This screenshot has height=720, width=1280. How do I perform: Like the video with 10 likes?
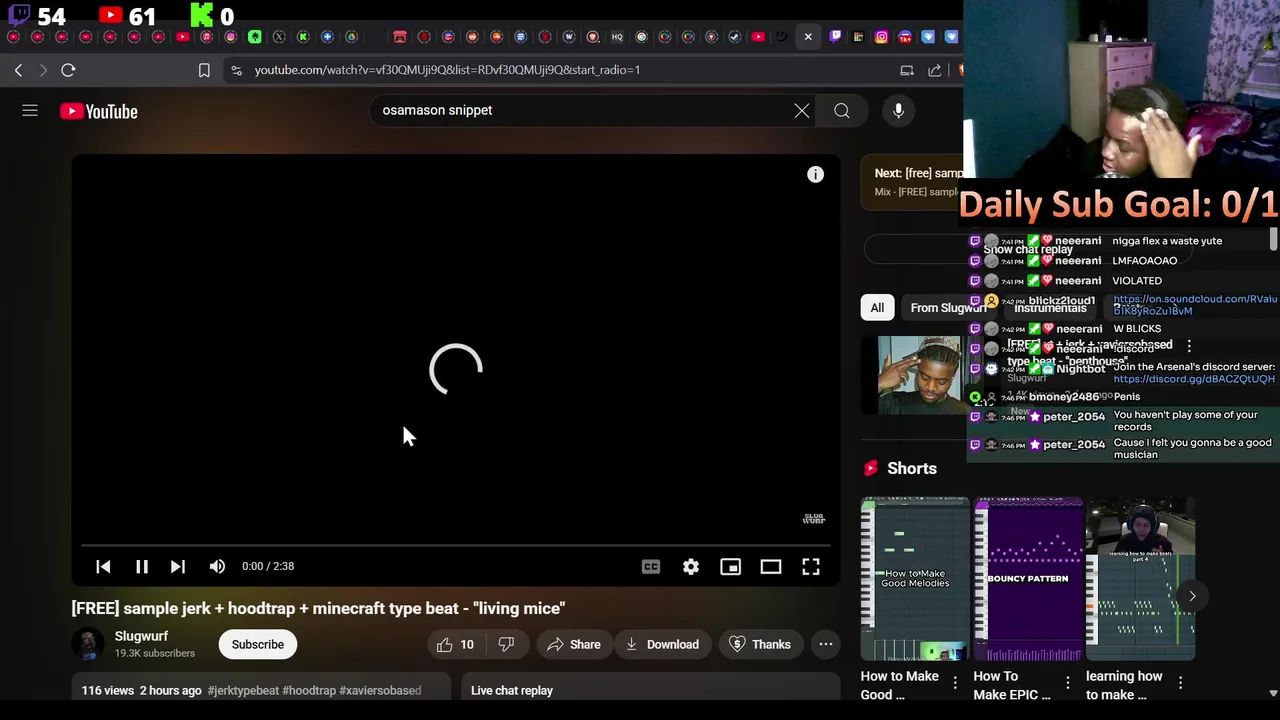[455, 644]
